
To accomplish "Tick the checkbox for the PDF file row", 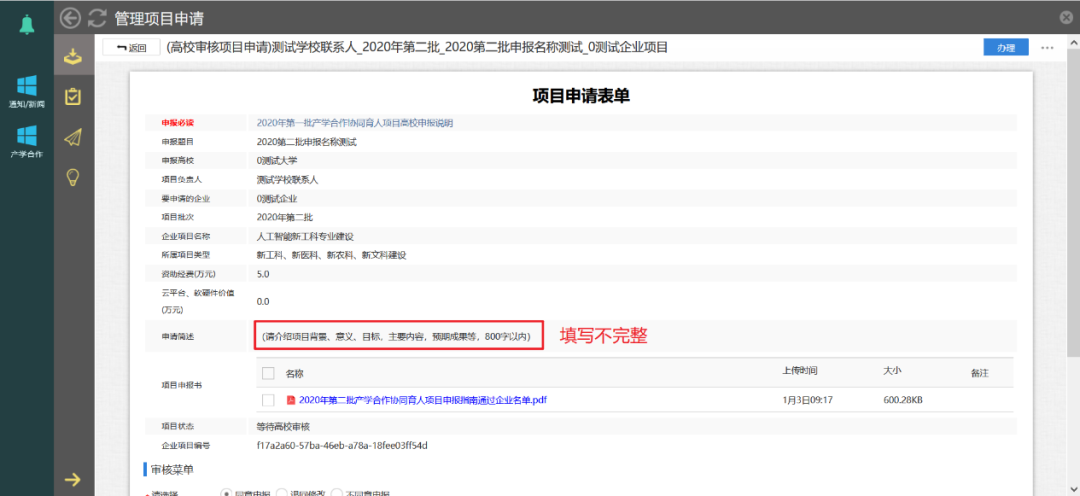I will [x=269, y=400].
